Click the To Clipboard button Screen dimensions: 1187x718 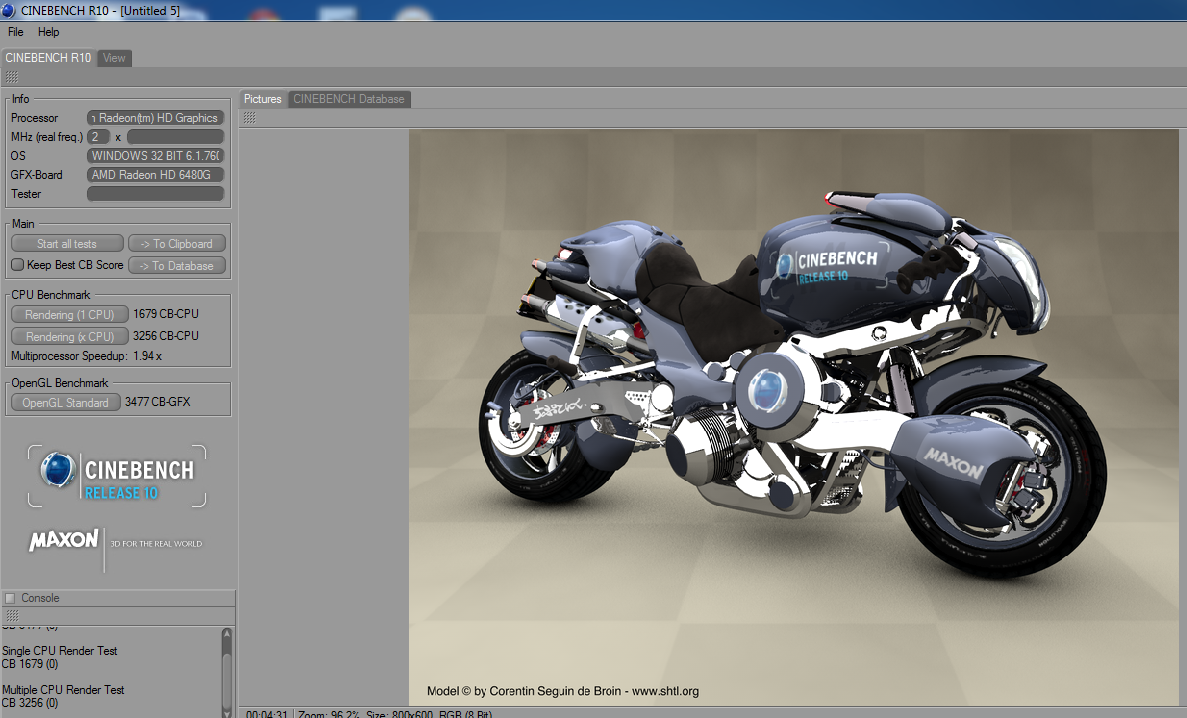[x=176, y=243]
